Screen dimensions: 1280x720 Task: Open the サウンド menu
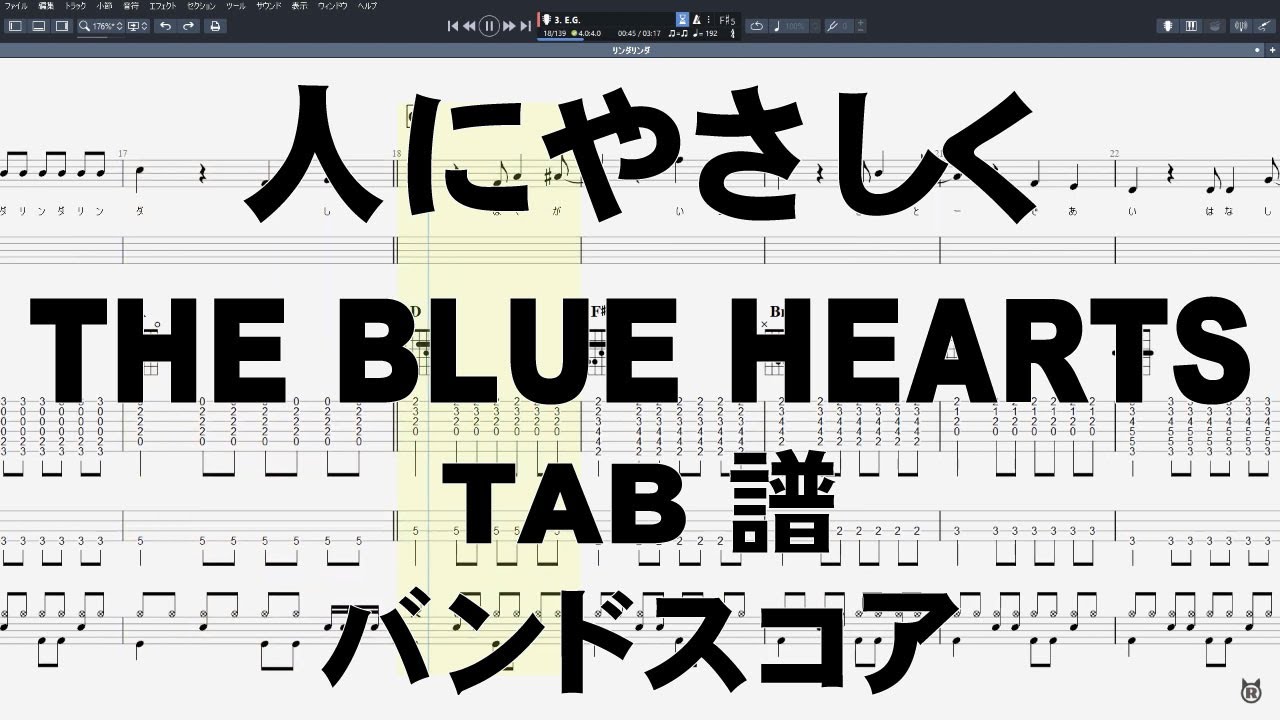point(268,6)
